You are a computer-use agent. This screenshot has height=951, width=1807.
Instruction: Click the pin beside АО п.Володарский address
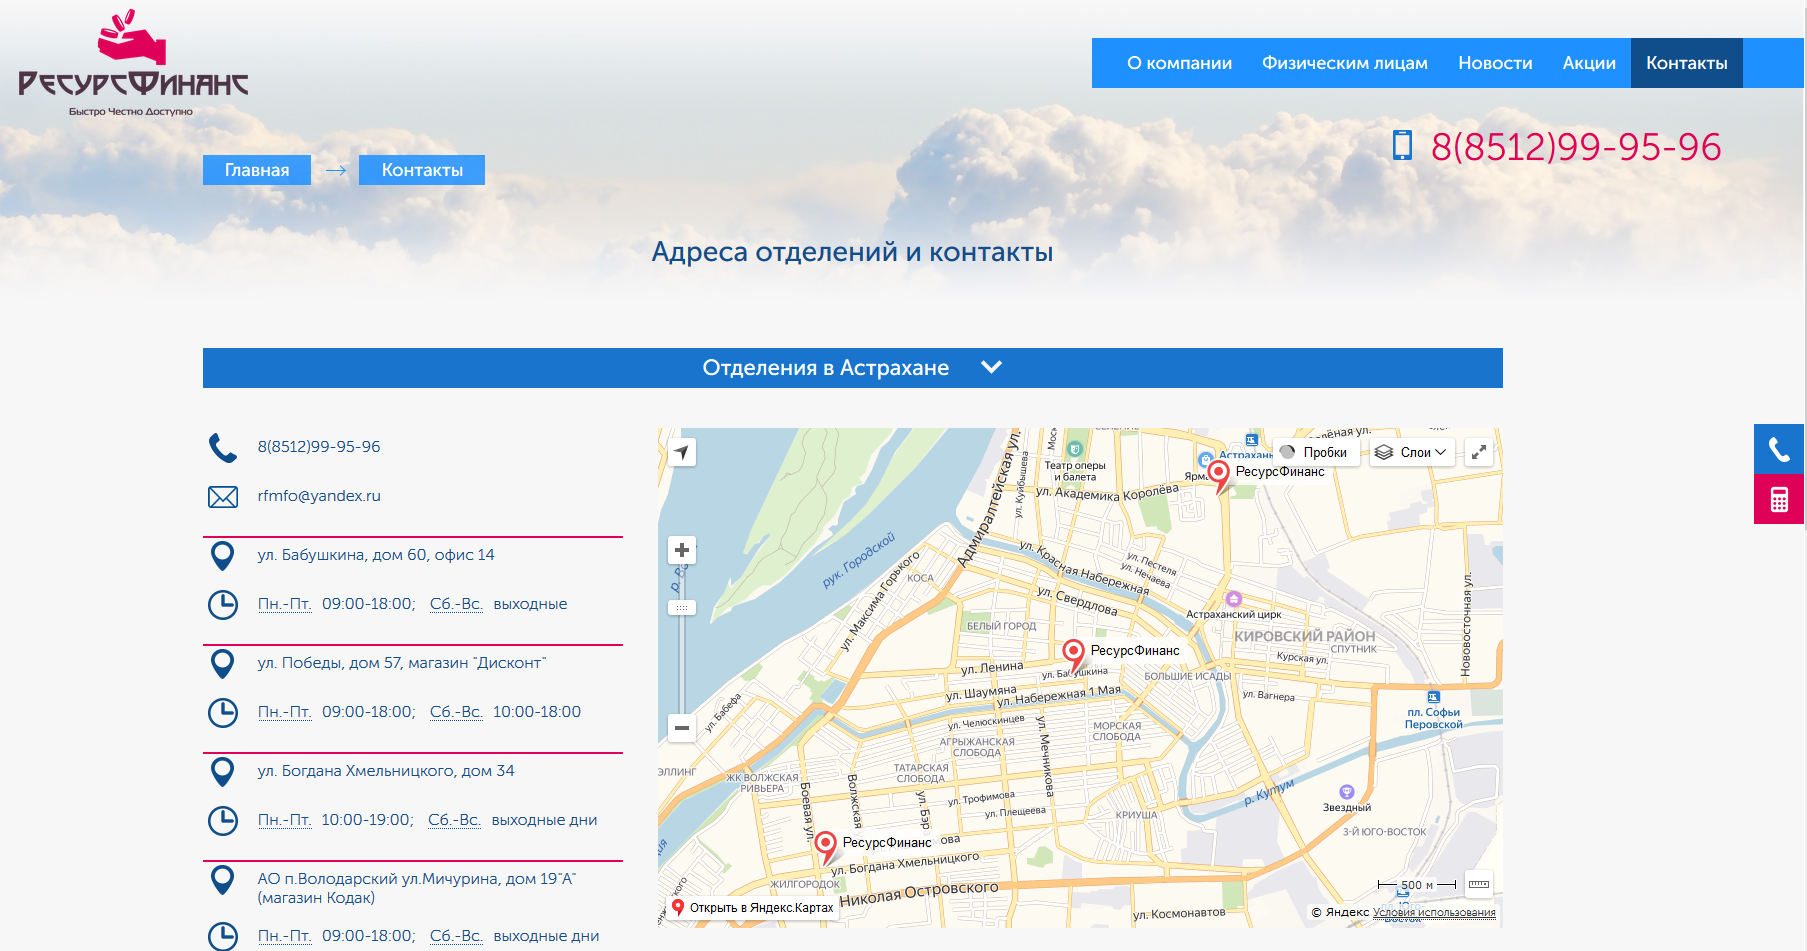click(223, 880)
